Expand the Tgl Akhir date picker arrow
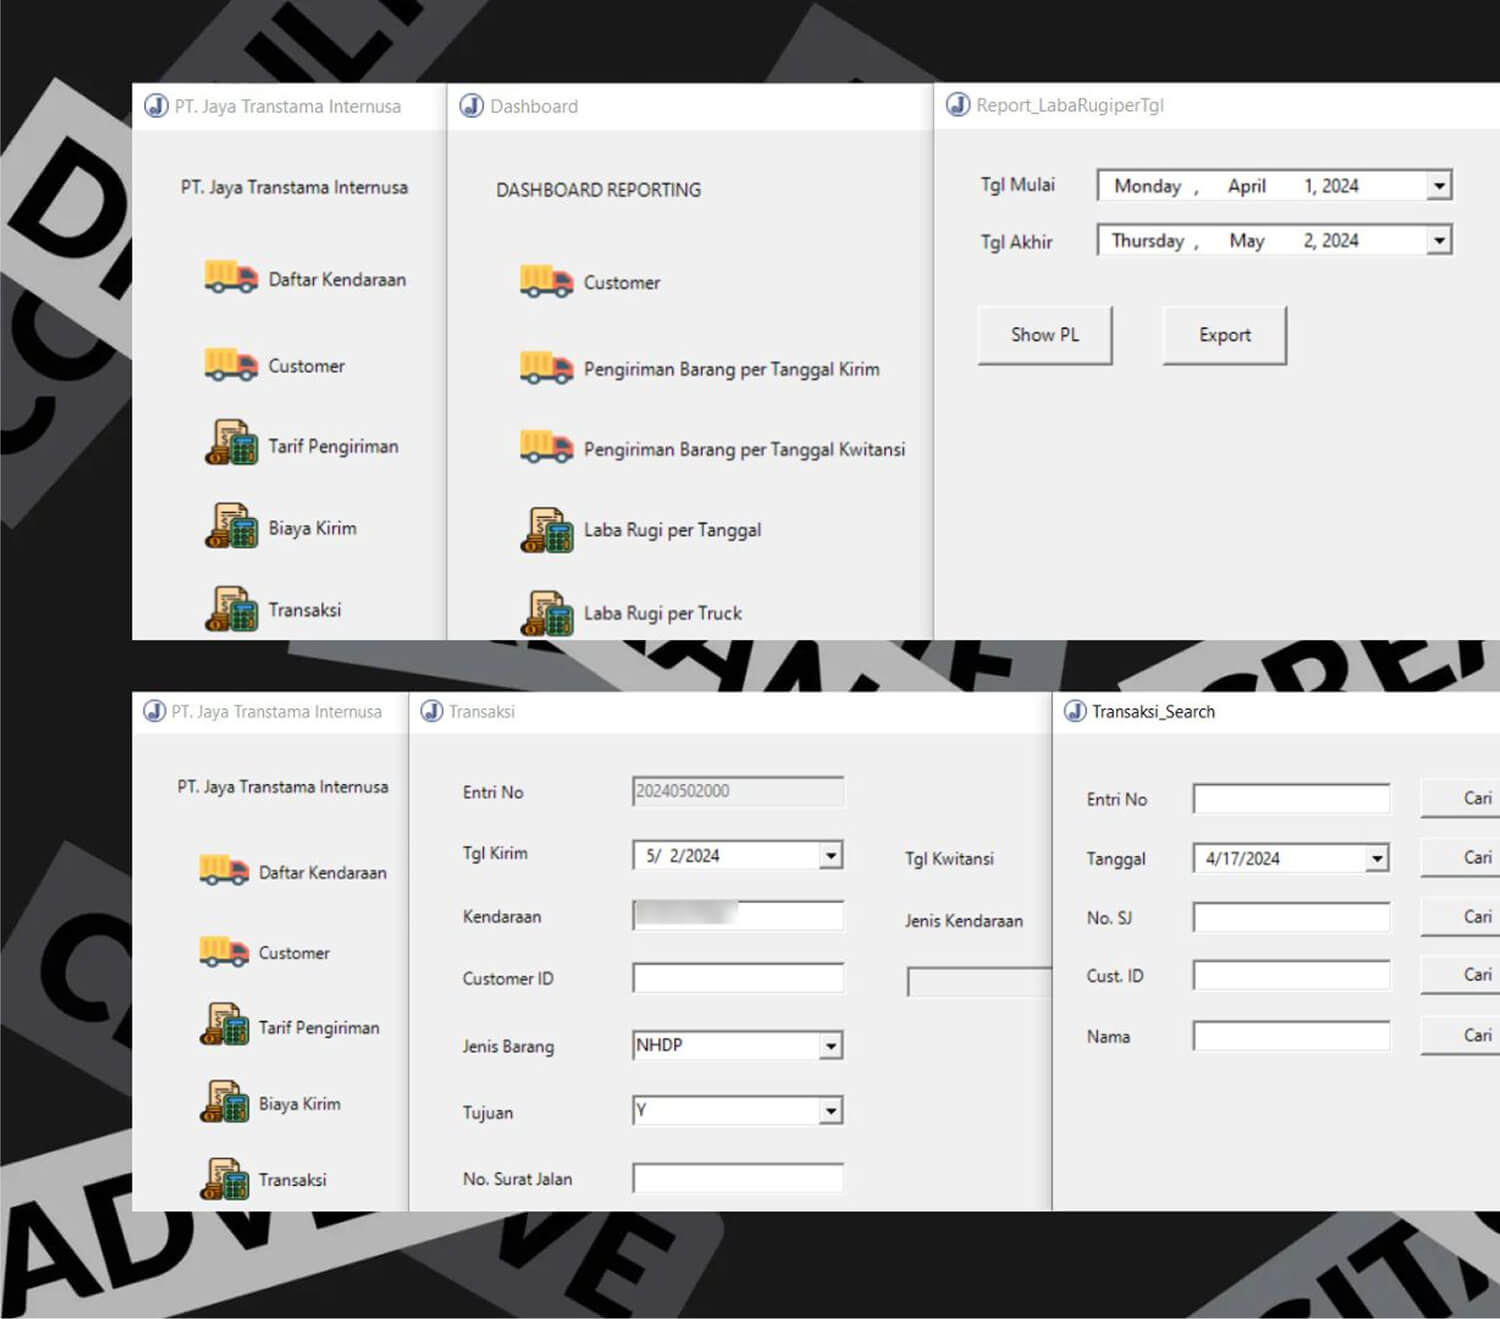This screenshot has height=1319, width=1500. (1438, 241)
